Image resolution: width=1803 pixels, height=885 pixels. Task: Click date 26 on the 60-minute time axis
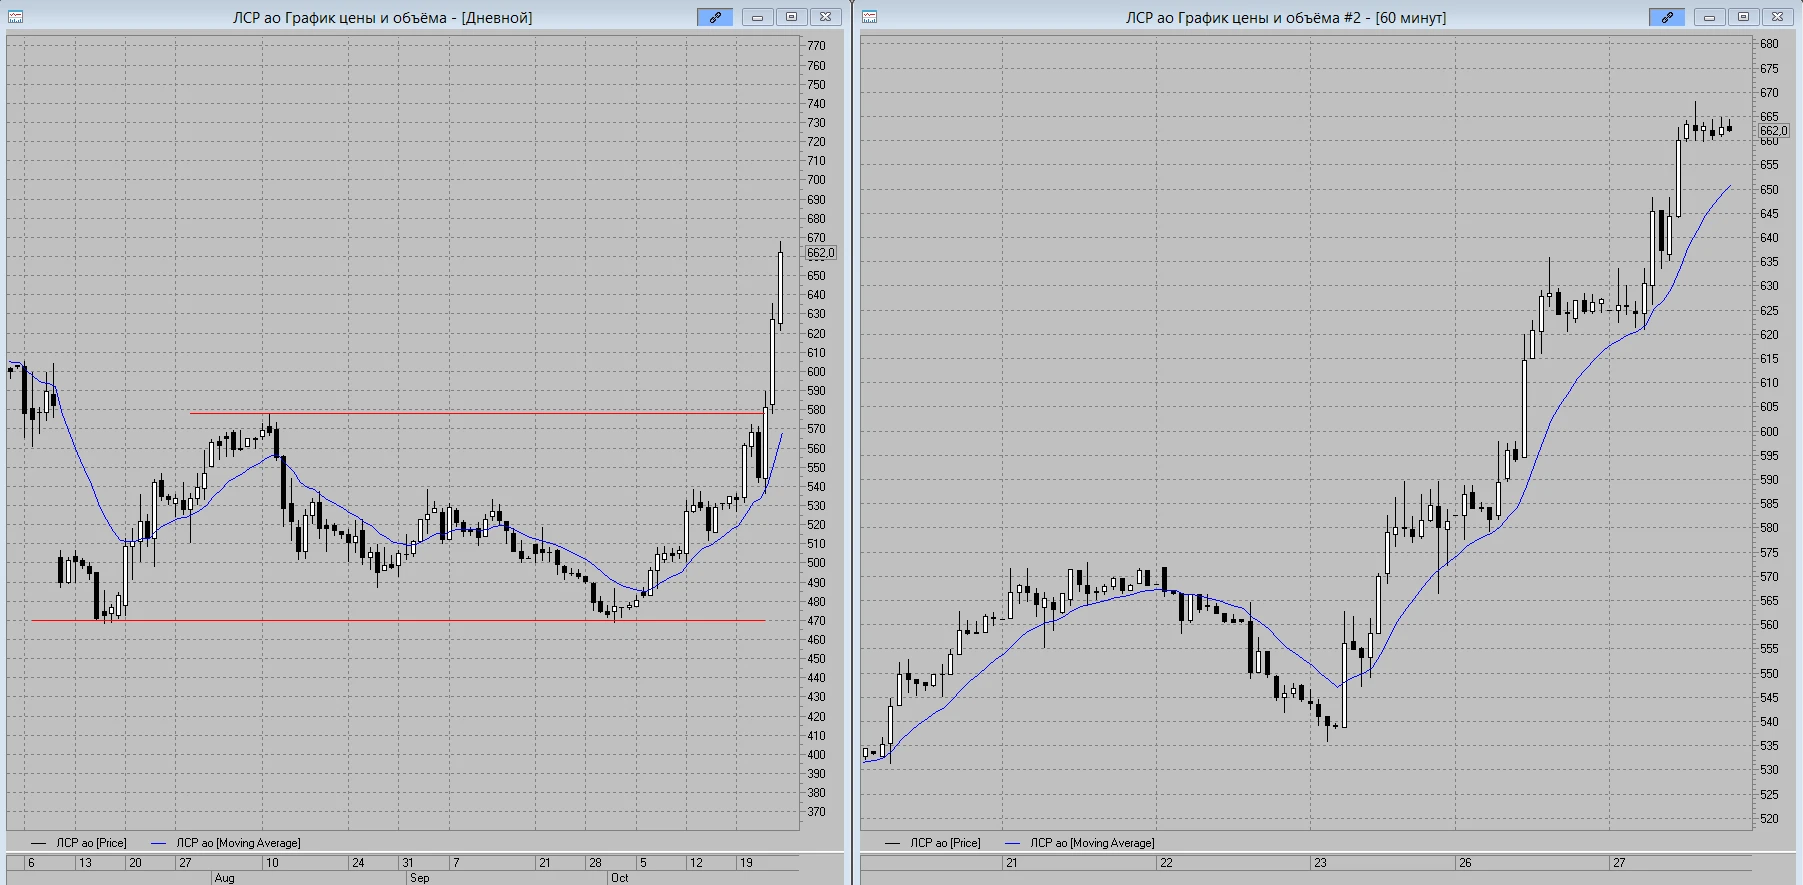pyautogui.click(x=1465, y=862)
